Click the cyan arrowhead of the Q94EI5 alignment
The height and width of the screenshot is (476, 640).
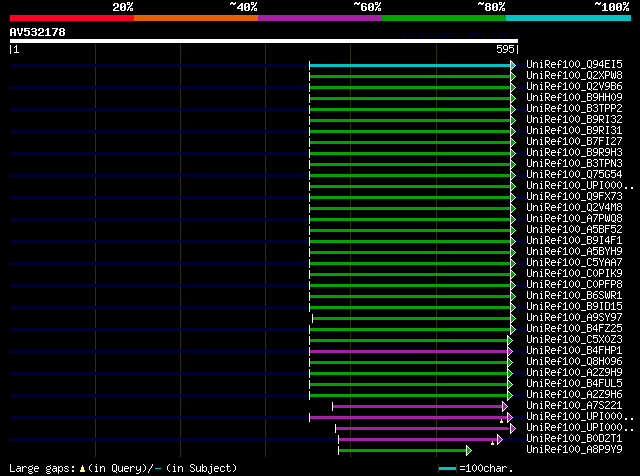513,65
